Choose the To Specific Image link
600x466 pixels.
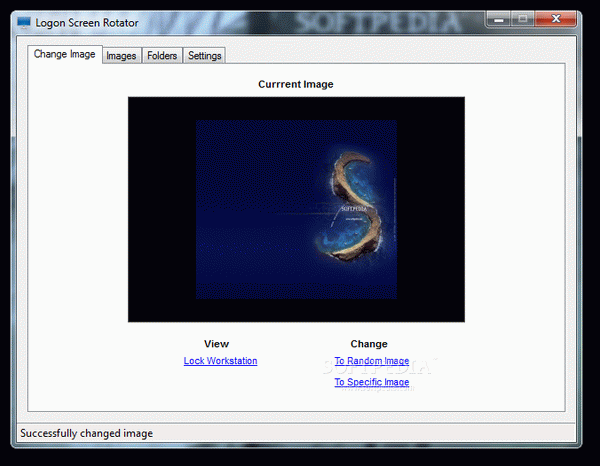[372, 382]
